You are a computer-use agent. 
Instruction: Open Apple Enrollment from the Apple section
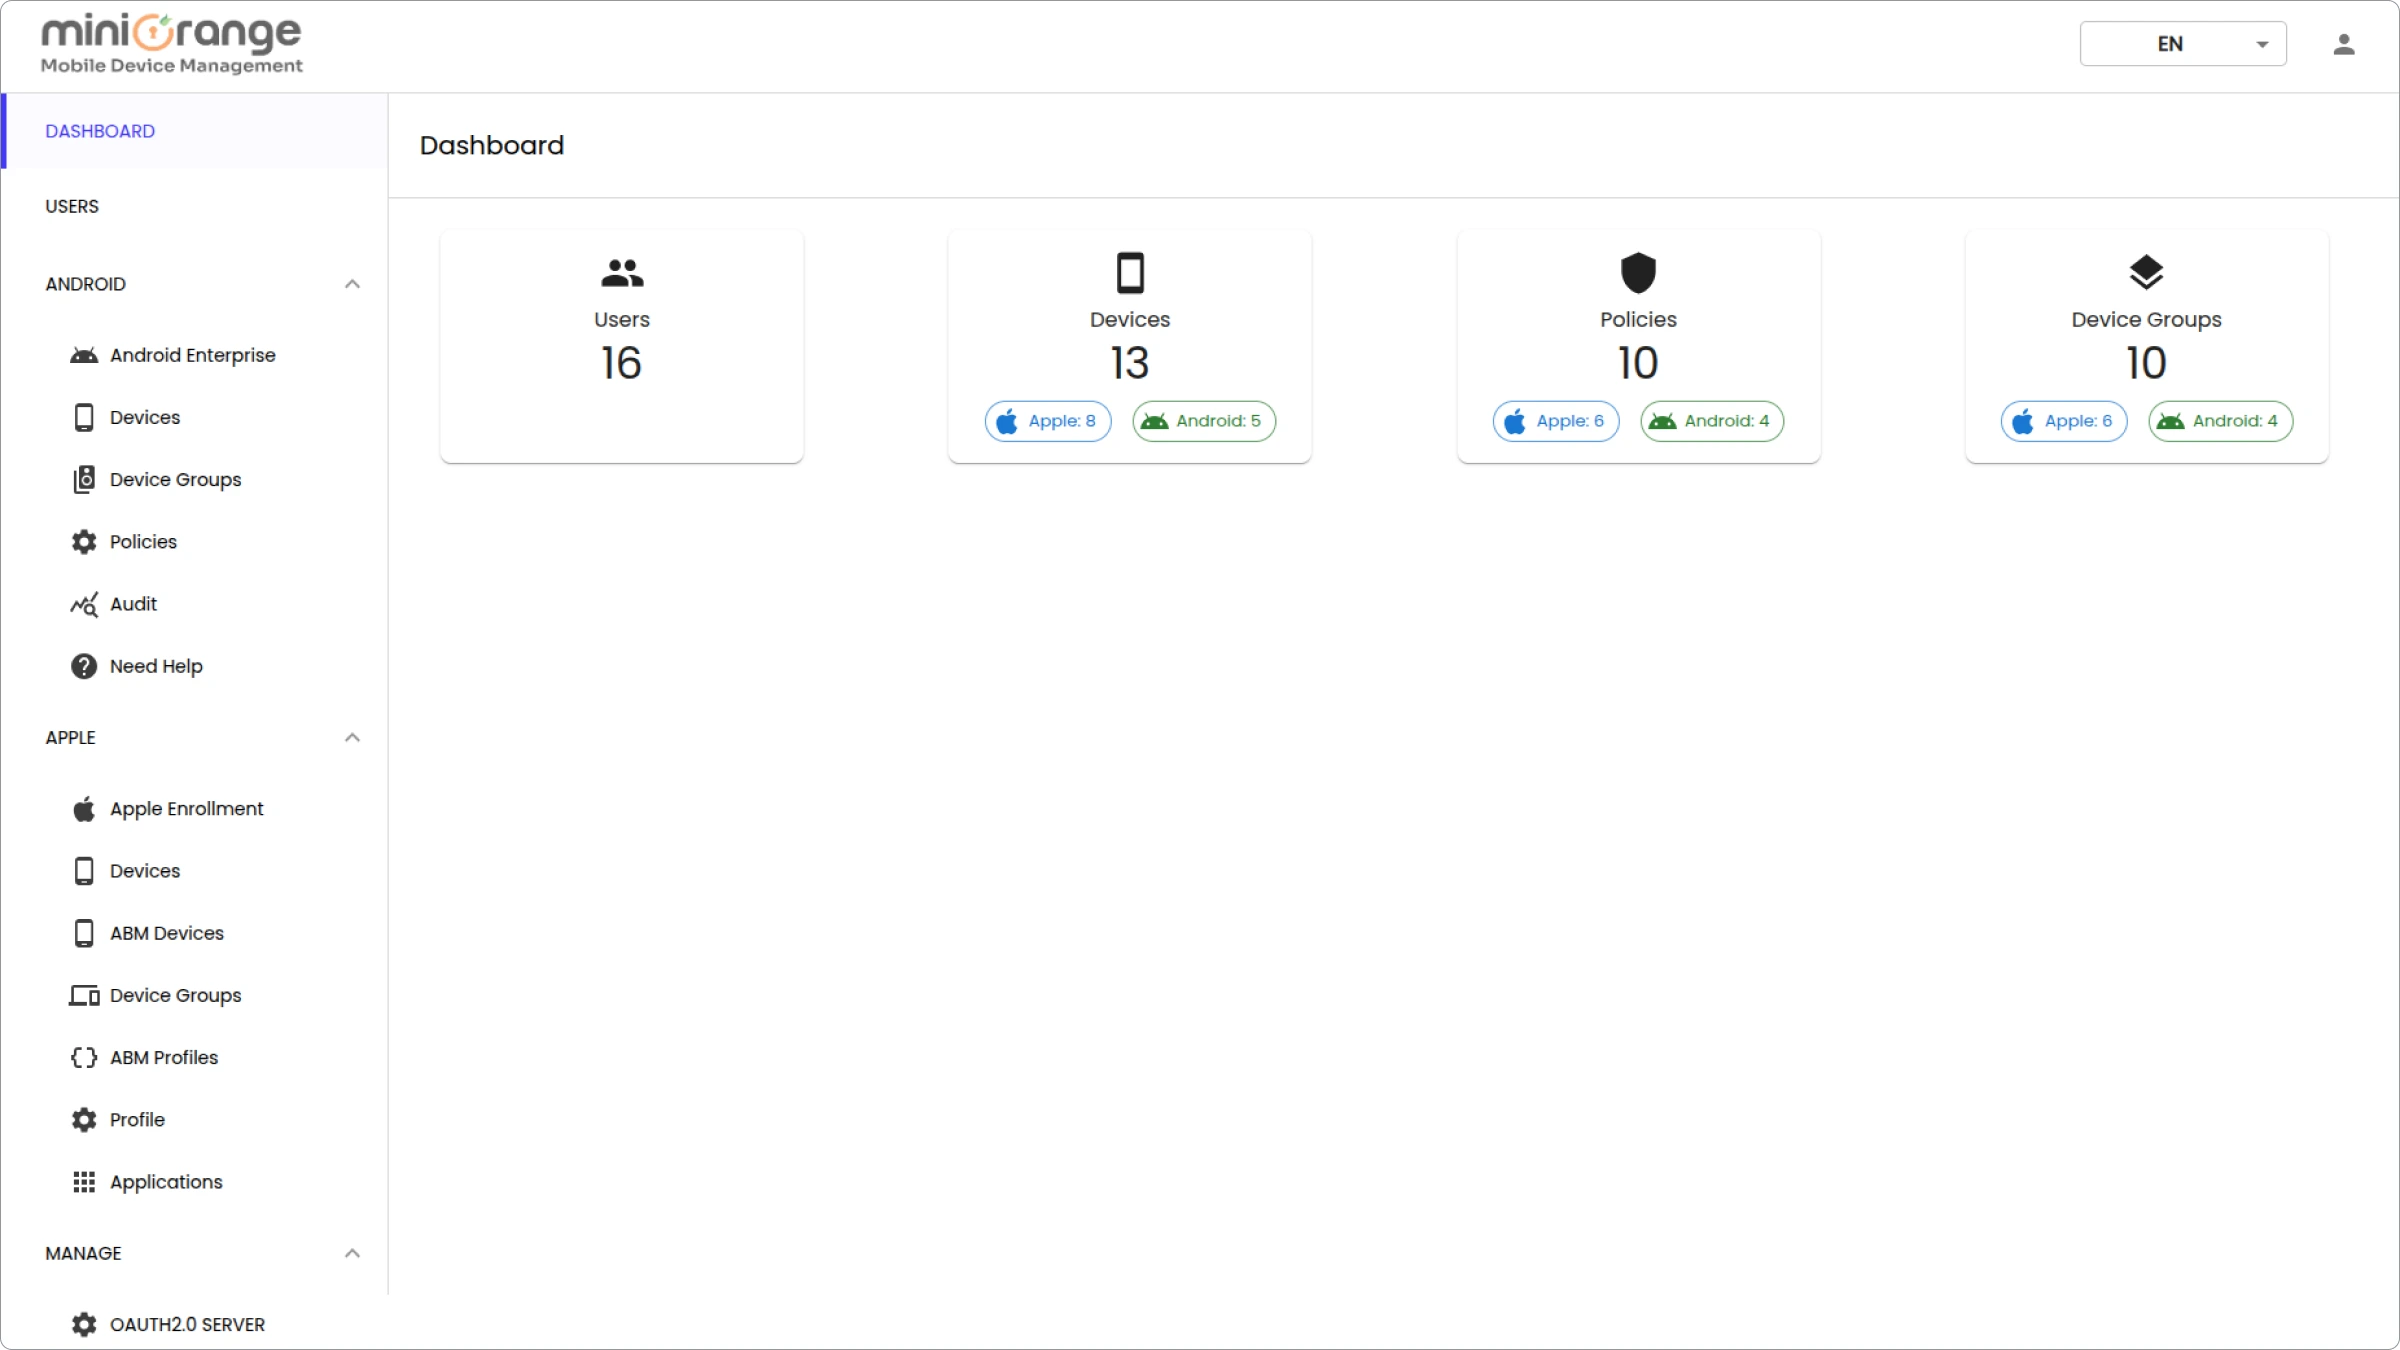pos(85,808)
